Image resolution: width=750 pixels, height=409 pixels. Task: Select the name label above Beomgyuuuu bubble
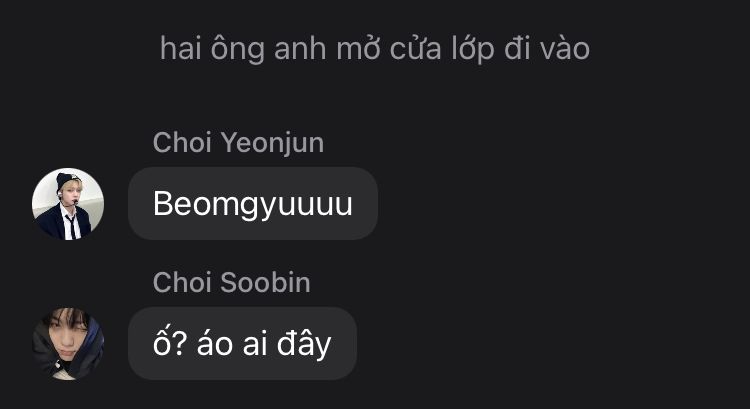[x=238, y=143]
